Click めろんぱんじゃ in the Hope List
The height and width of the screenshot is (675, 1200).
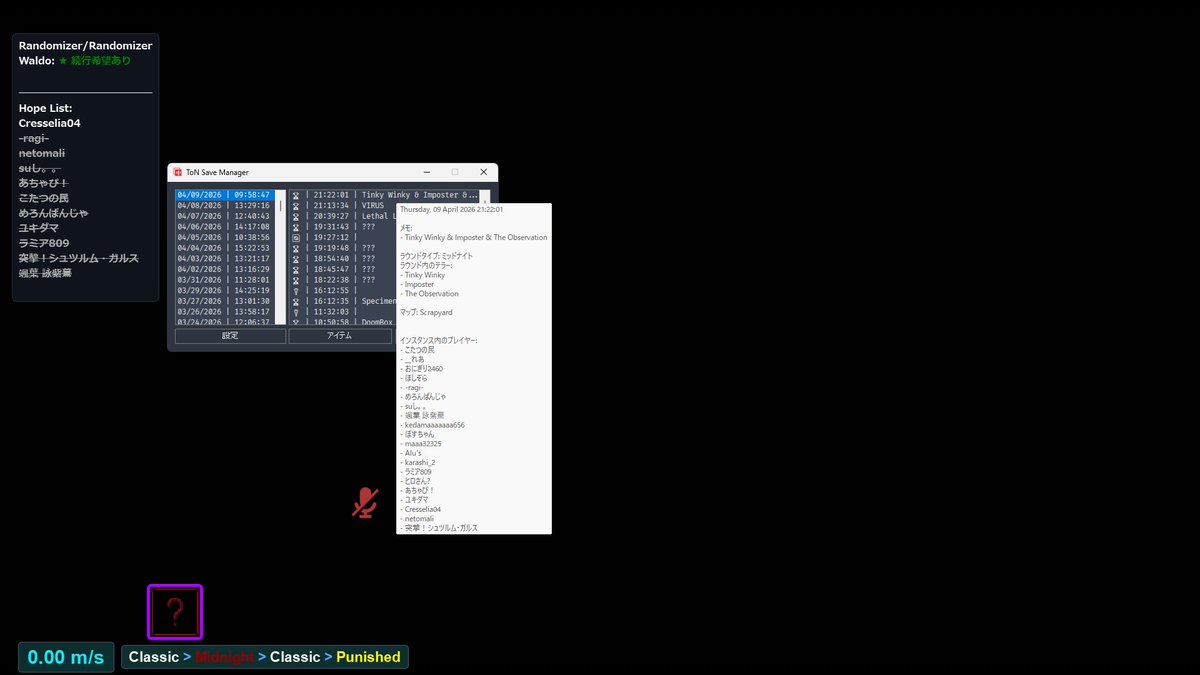54,213
